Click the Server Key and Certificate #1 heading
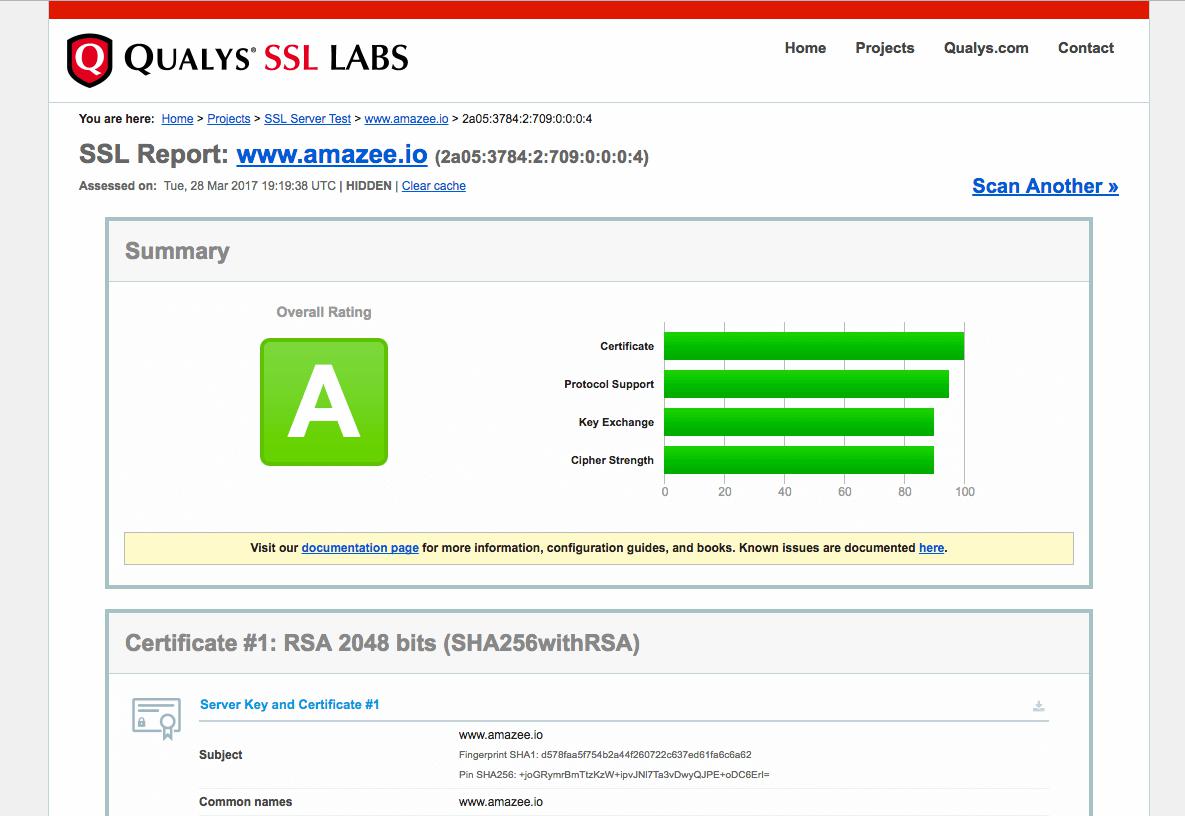 [x=290, y=705]
